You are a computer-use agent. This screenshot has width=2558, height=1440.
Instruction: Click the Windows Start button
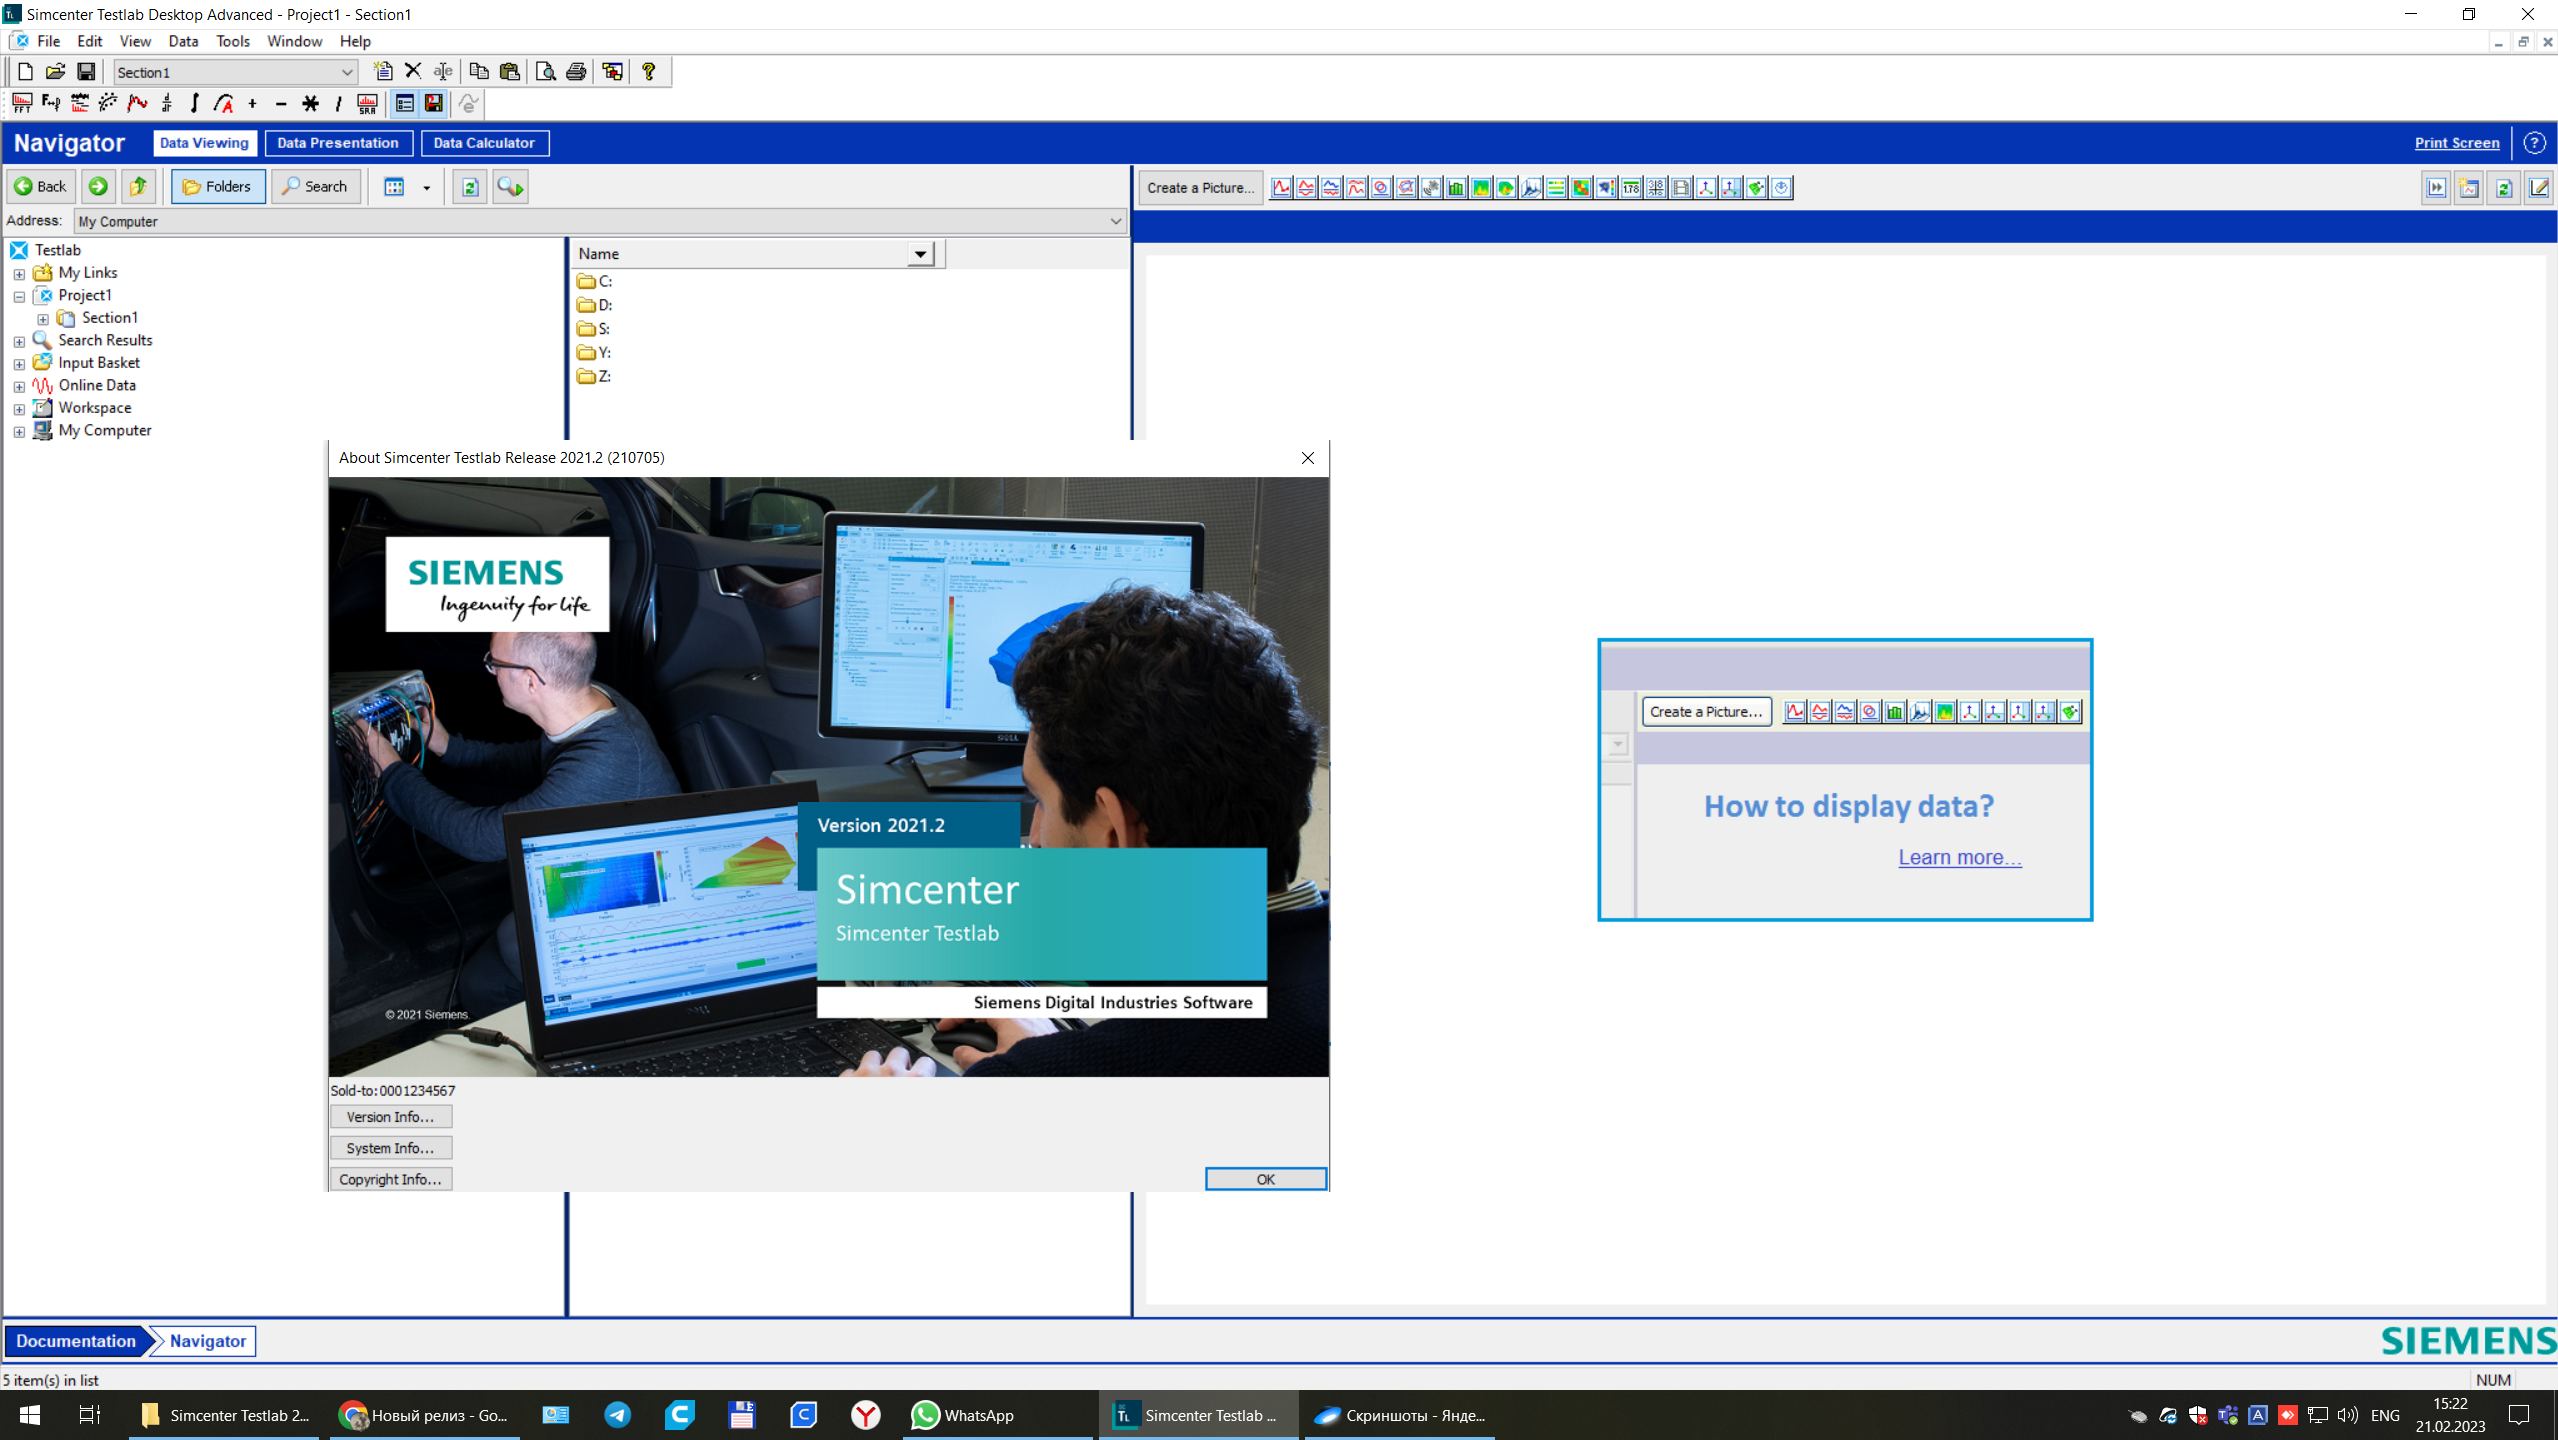coord(30,1415)
